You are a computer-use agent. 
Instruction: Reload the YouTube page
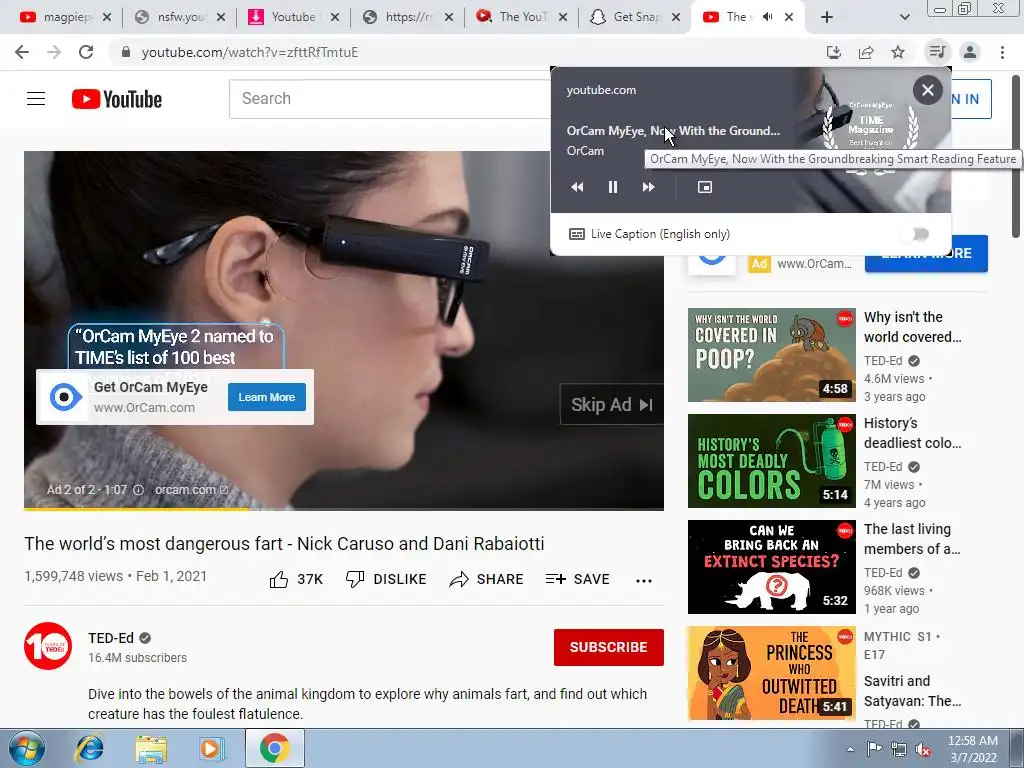coord(86,52)
